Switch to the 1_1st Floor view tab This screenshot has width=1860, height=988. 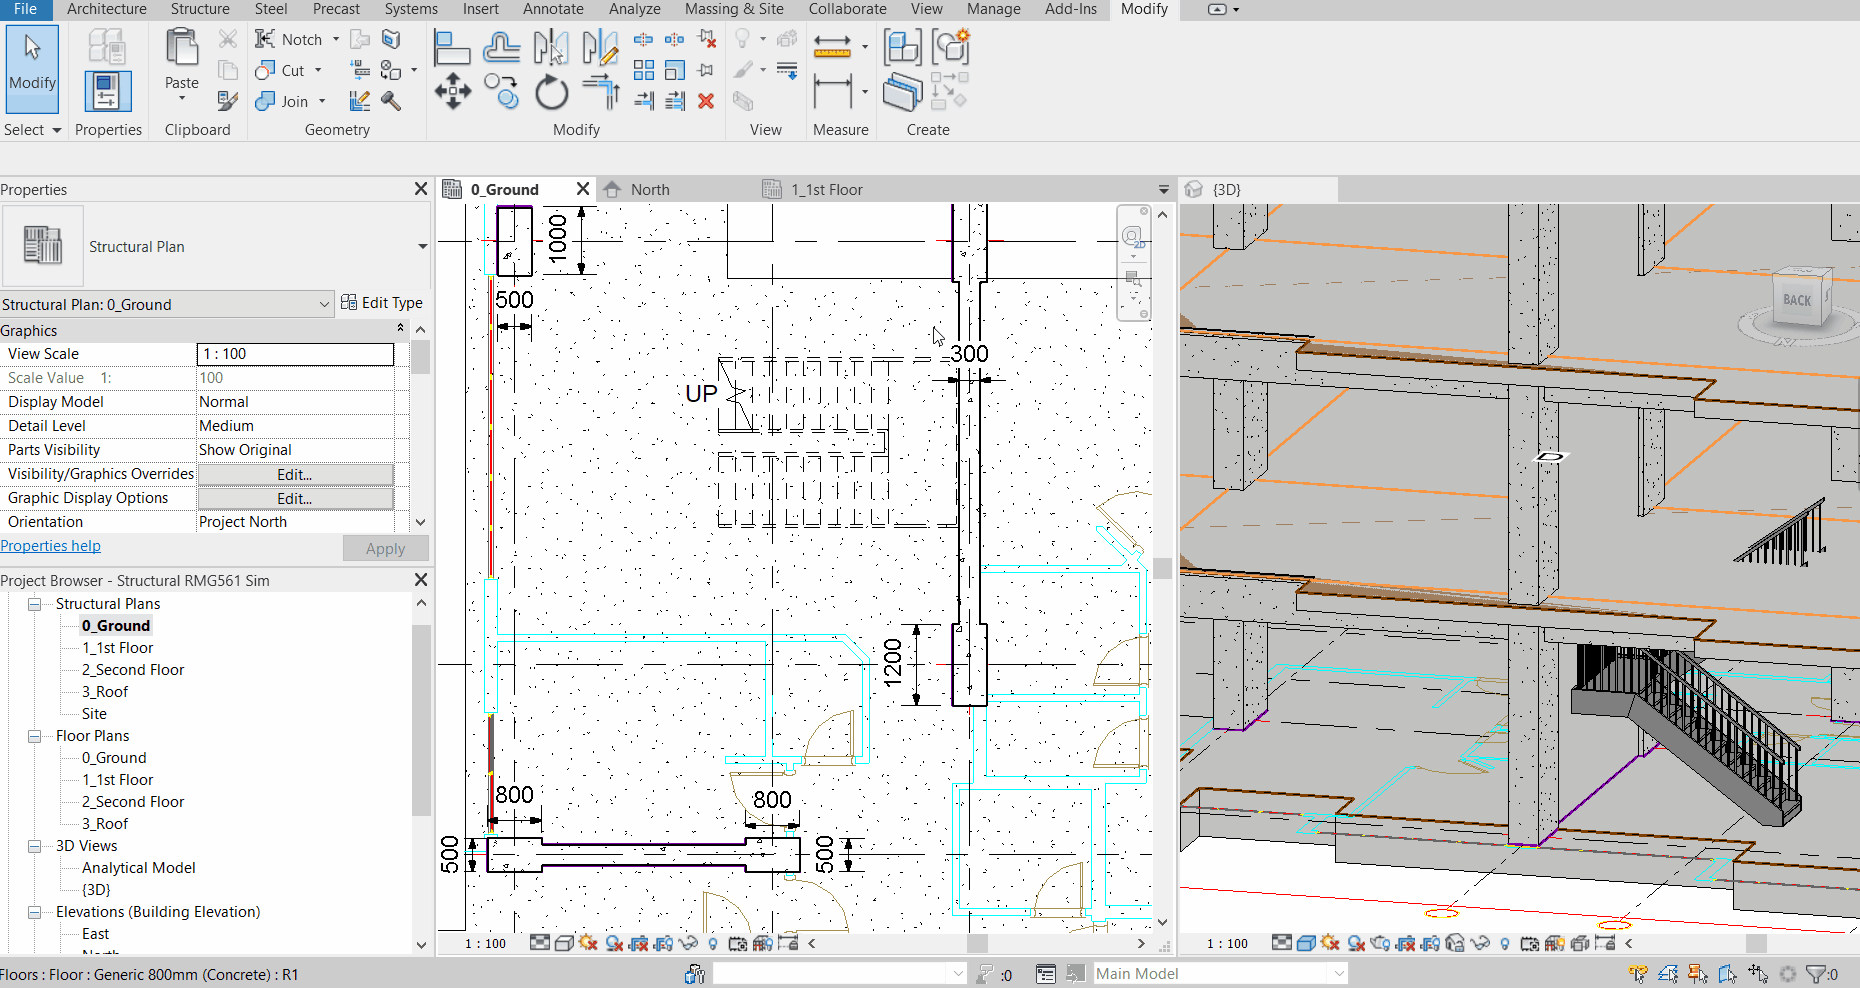(827, 189)
